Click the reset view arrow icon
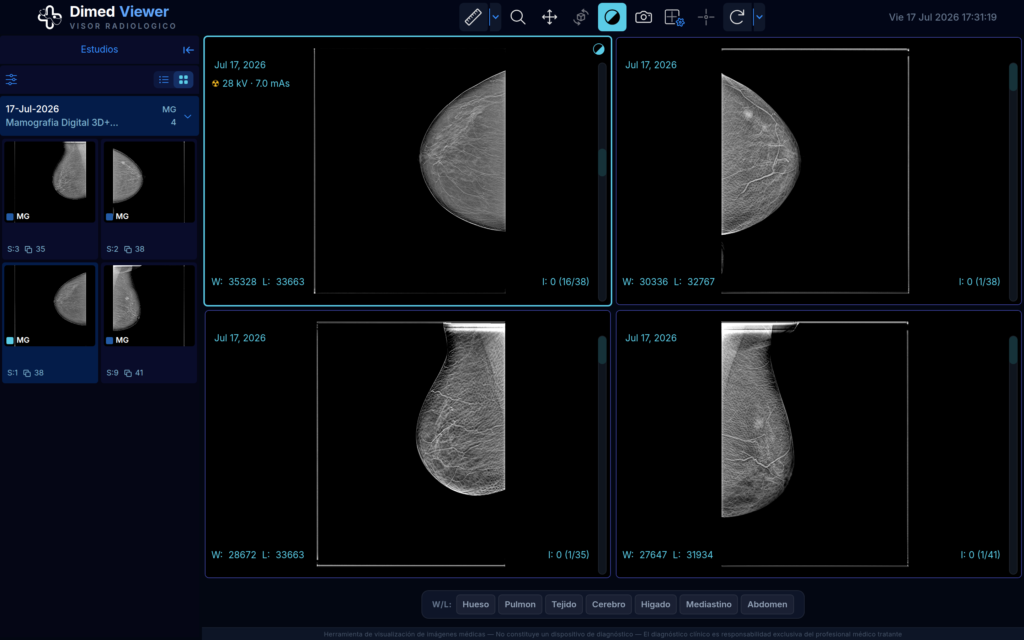 pos(737,17)
